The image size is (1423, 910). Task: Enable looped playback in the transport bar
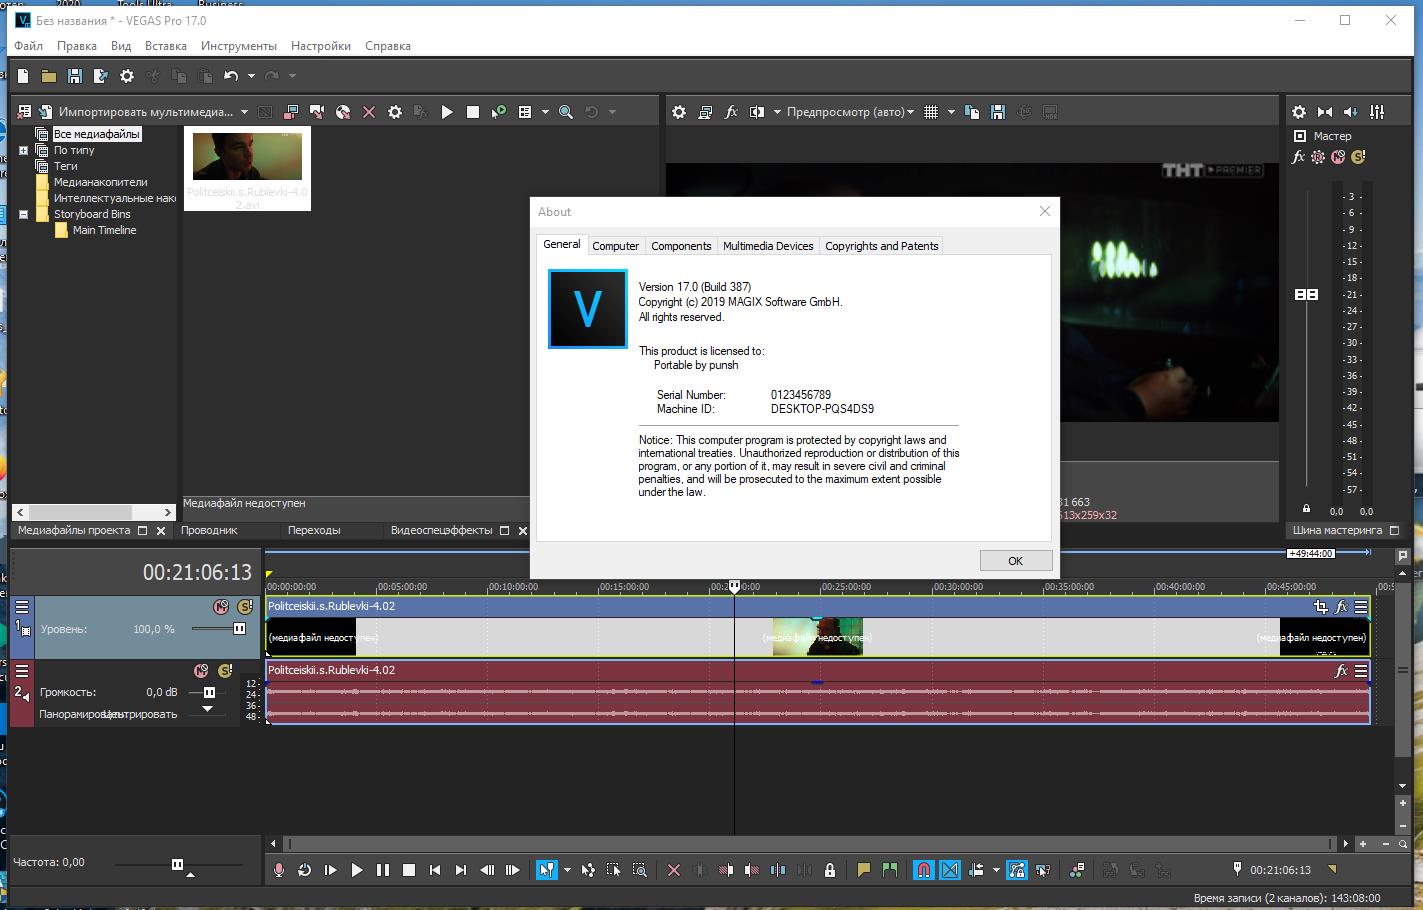pos(305,870)
